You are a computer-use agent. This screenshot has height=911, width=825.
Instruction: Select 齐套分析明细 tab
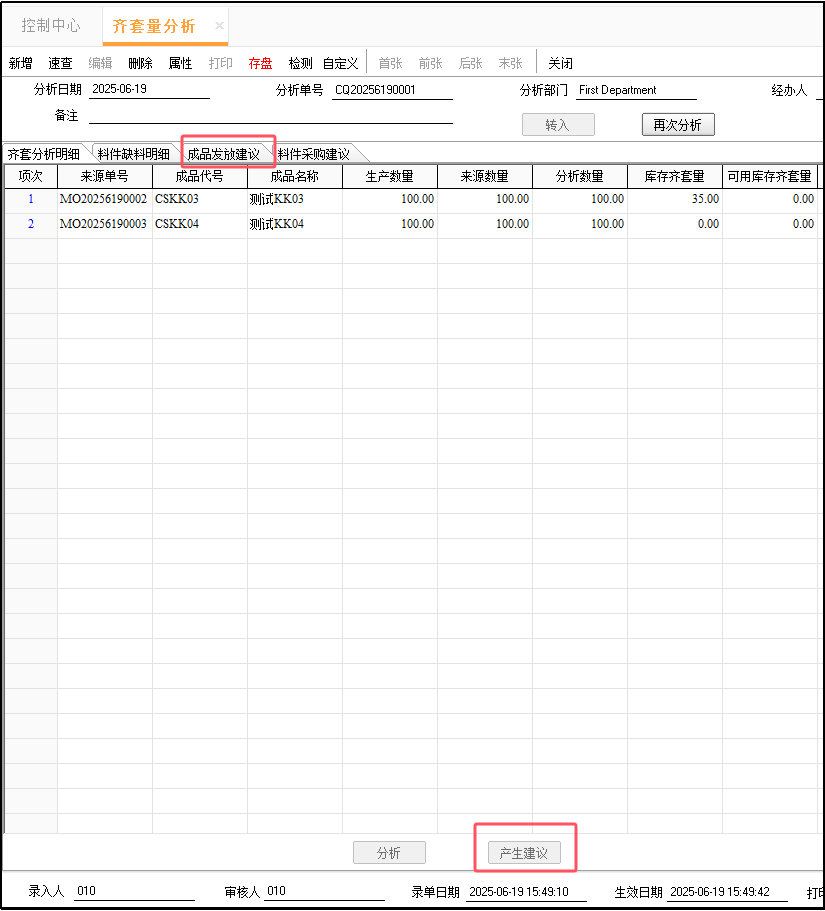pos(44,154)
